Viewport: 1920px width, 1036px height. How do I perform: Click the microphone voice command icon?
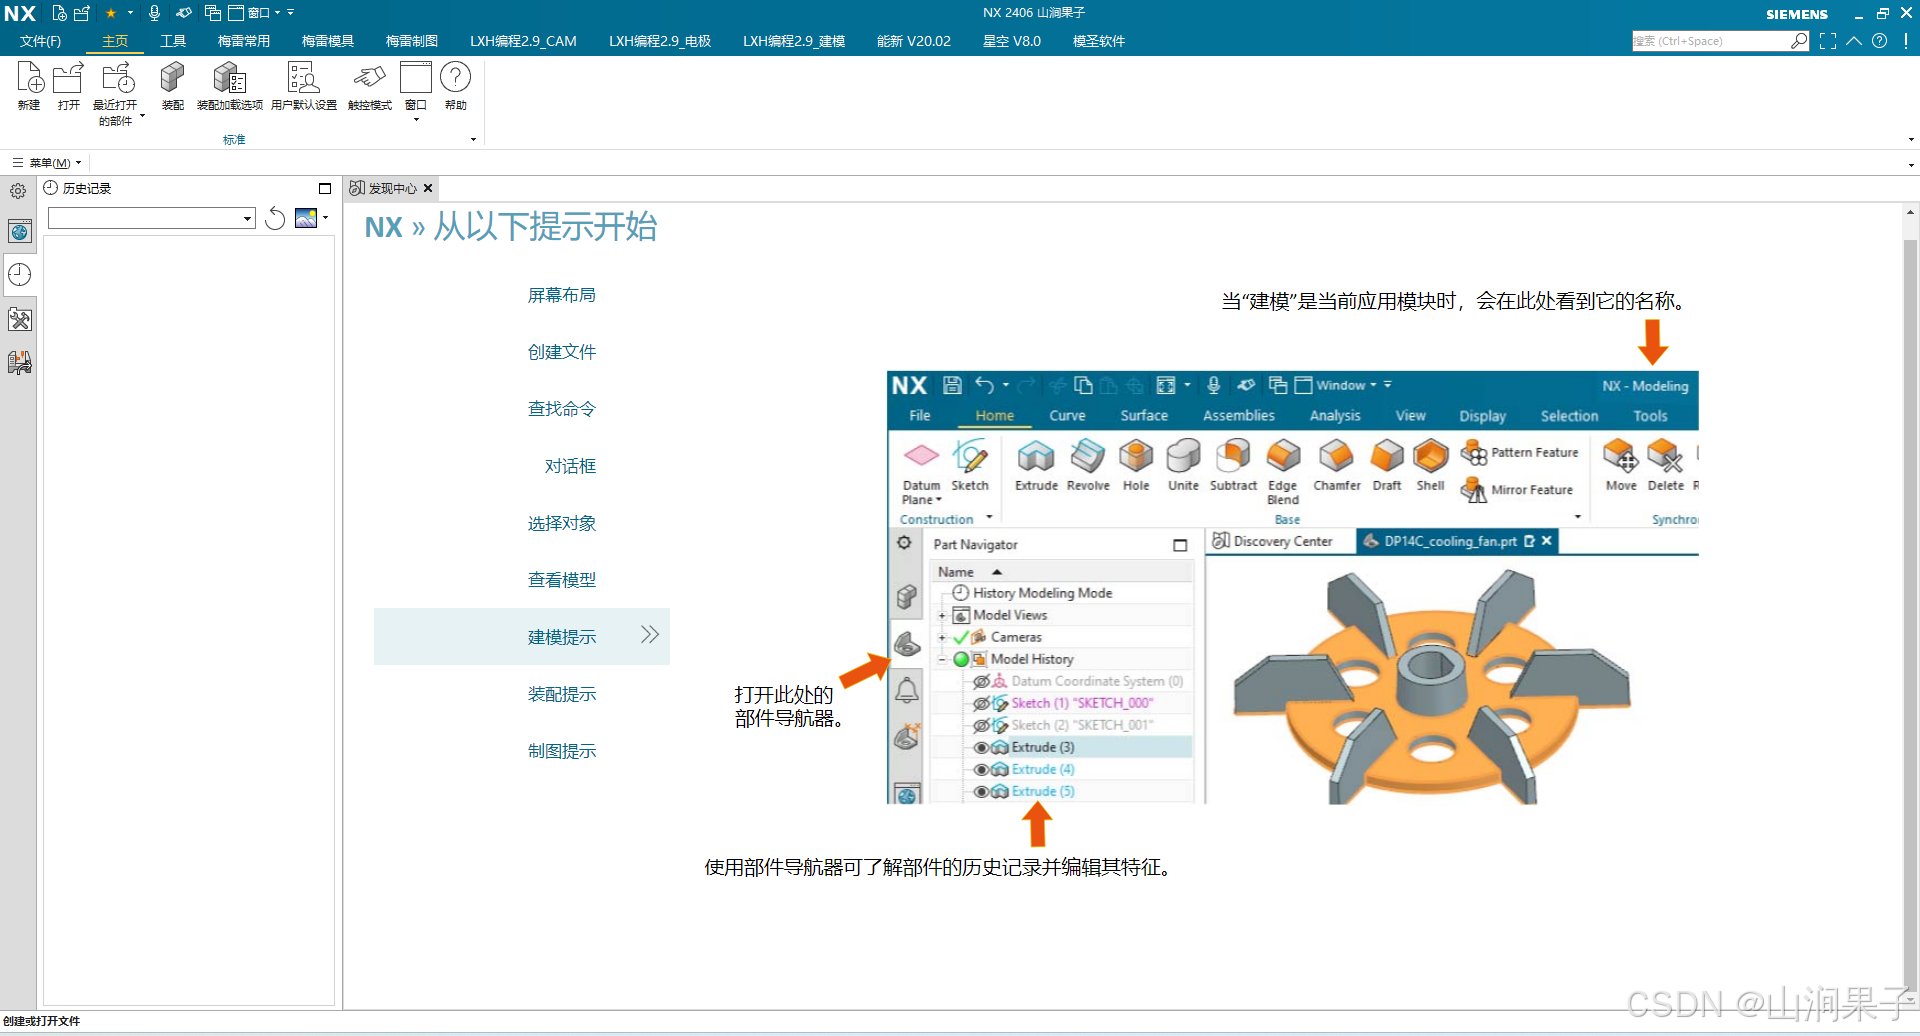click(154, 13)
